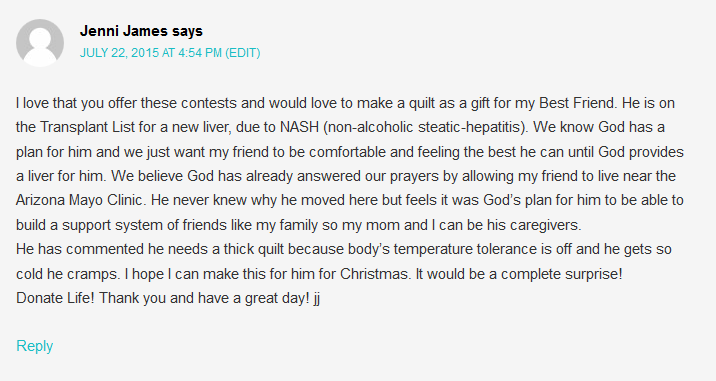Image resolution: width=716 pixels, height=381 pixels.
Task: Click "Thank you and have a great day!" text
Action: [204, 298]
